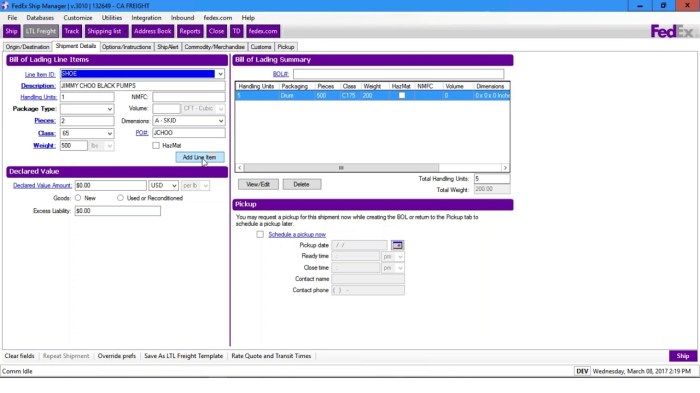Click the summary table horizontal scrollbar thumb

point(342,168)
